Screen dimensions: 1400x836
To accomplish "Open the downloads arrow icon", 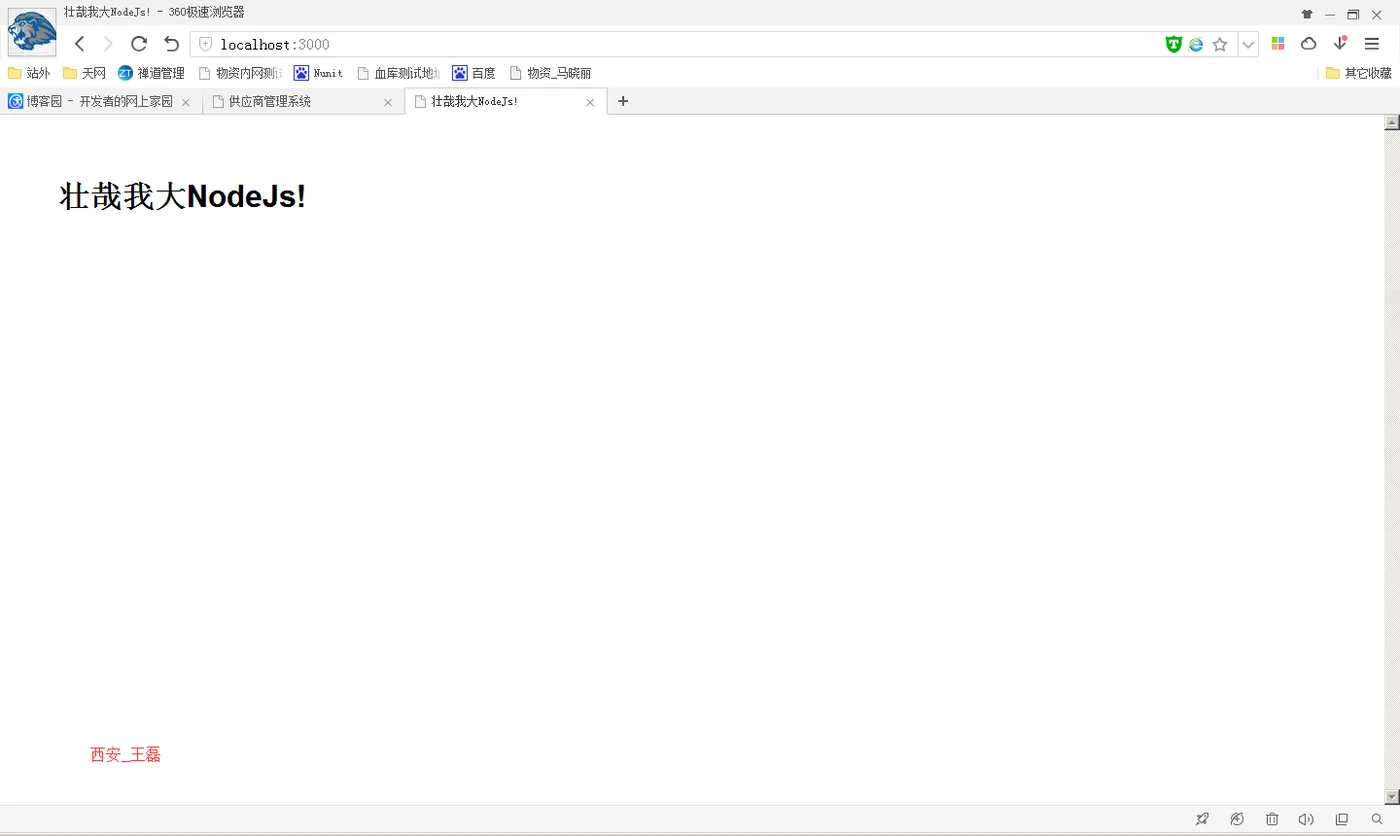I will [1340, 44].
